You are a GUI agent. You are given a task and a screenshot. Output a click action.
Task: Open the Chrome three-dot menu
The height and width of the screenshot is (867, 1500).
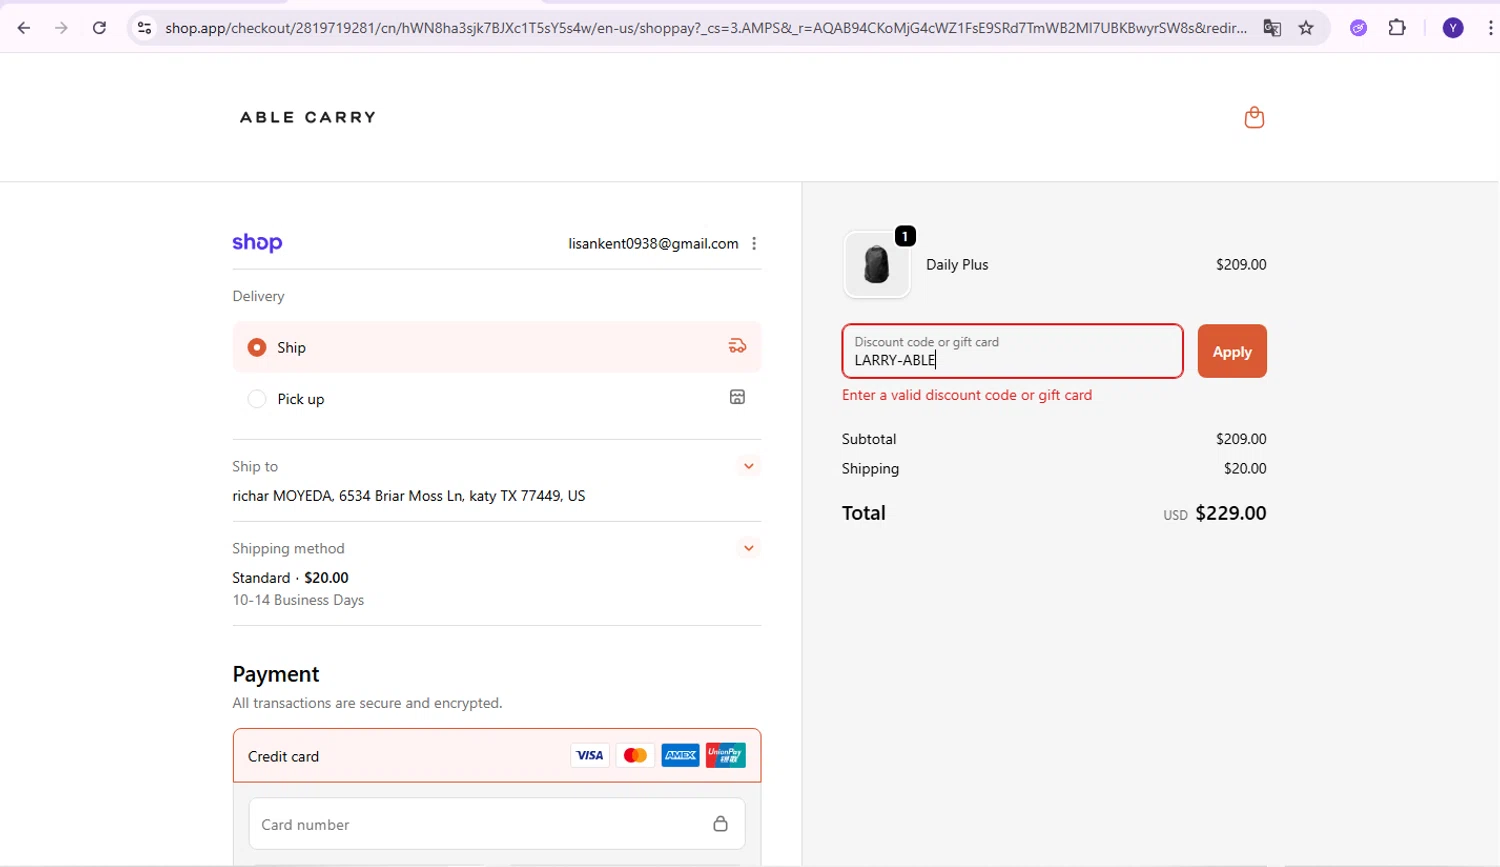tap(1490, 28)
